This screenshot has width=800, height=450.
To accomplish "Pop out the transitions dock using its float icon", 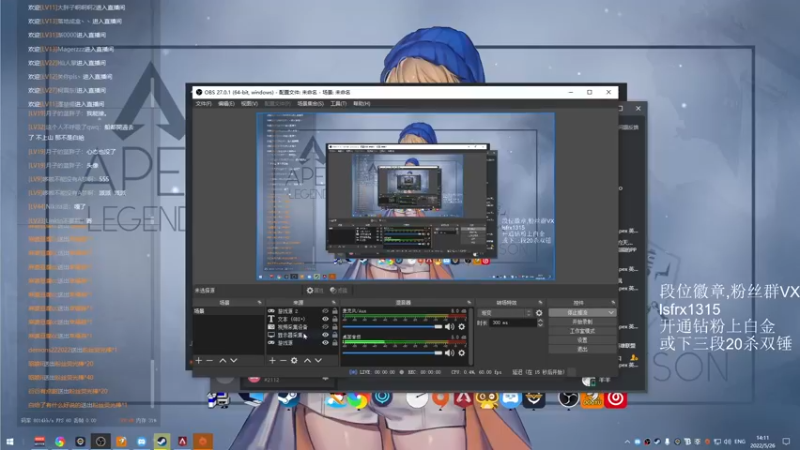I will click(540, 303).
